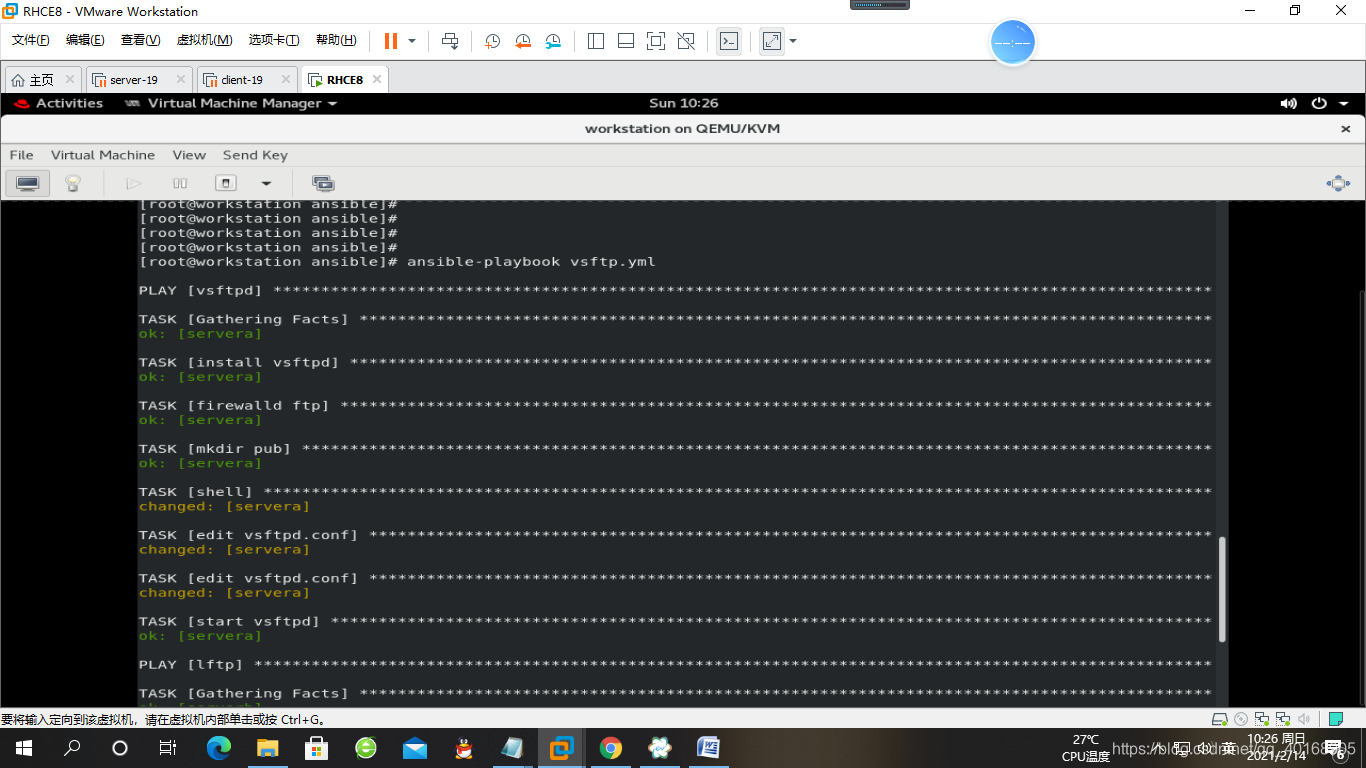Open the Virtual Machine menu in virt-manager
The width and height of the screenshot is (1366, 768).
(103, 155)
